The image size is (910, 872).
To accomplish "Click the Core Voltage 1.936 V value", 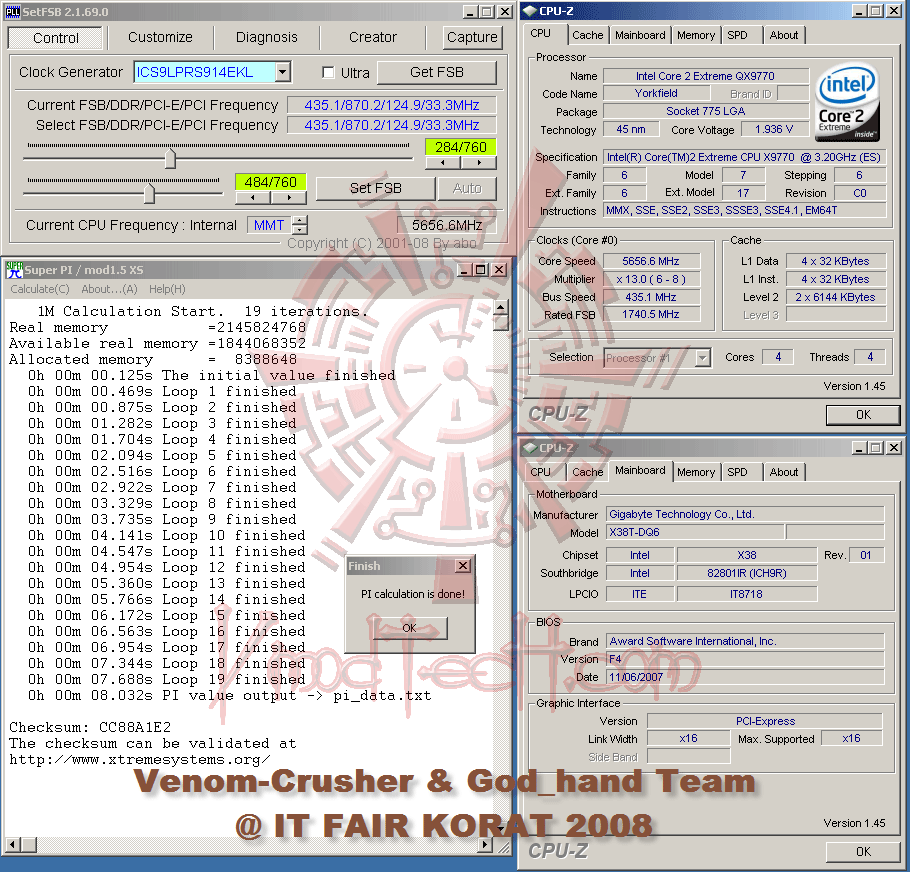I will coord(774,129).
